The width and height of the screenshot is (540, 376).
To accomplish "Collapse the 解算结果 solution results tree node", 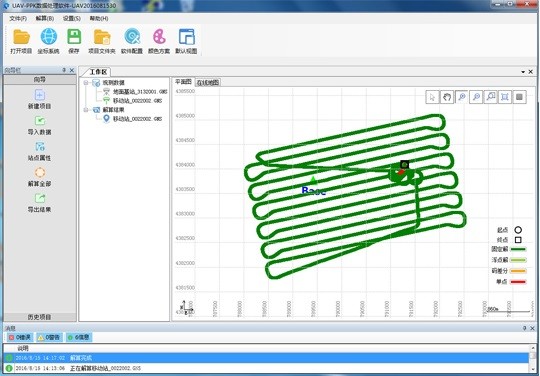I will pos(86,110).
